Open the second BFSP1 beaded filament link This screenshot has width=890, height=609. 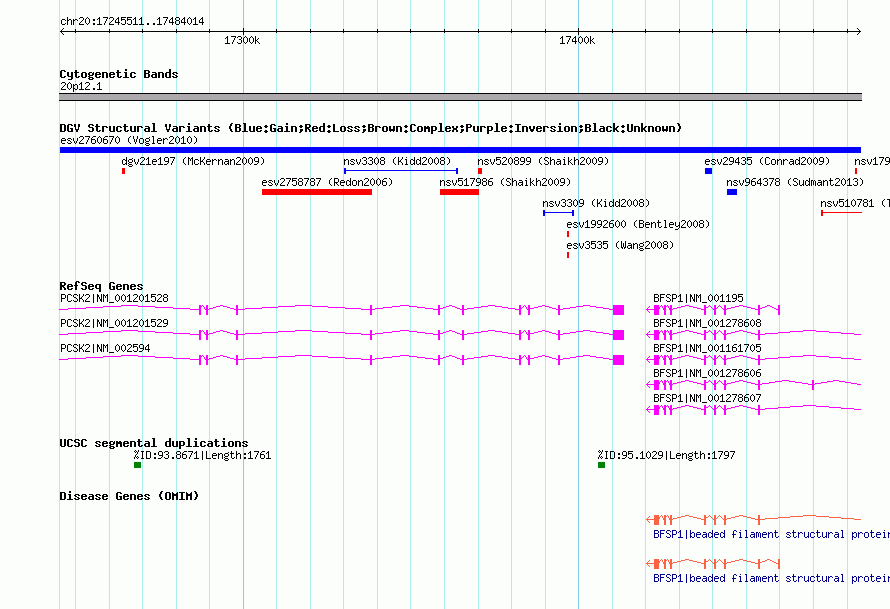click(771, 578)
